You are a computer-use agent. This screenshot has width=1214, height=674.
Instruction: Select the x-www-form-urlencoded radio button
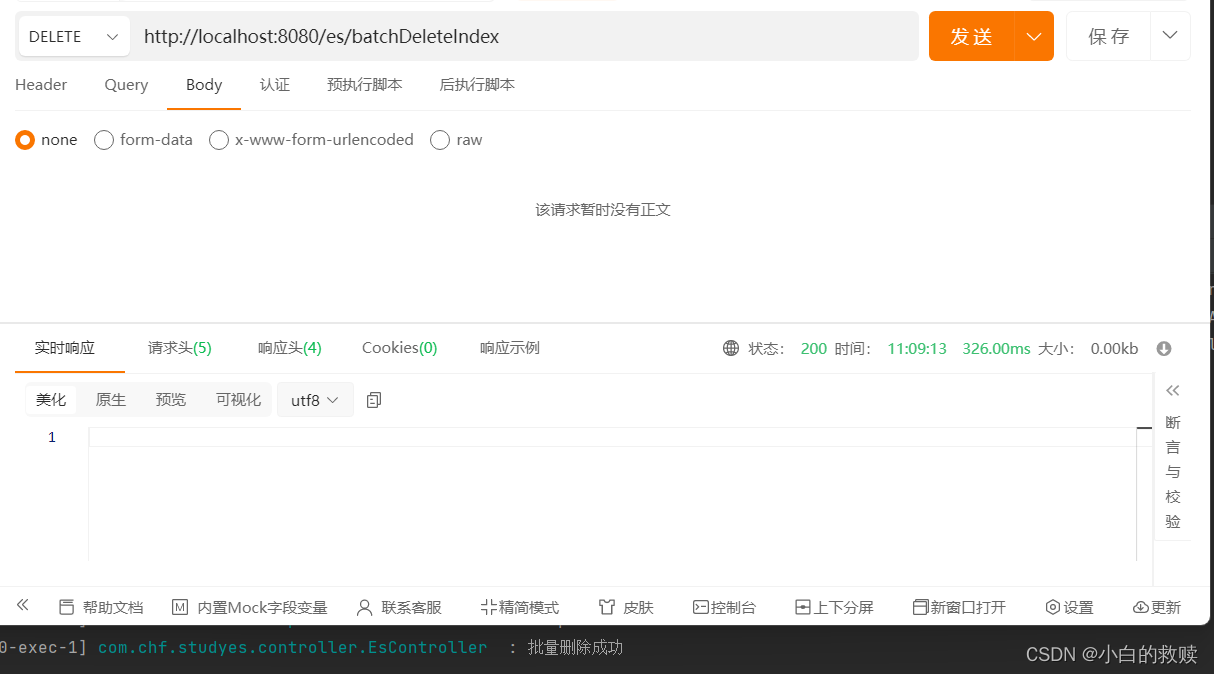click(x=219, y=140)
